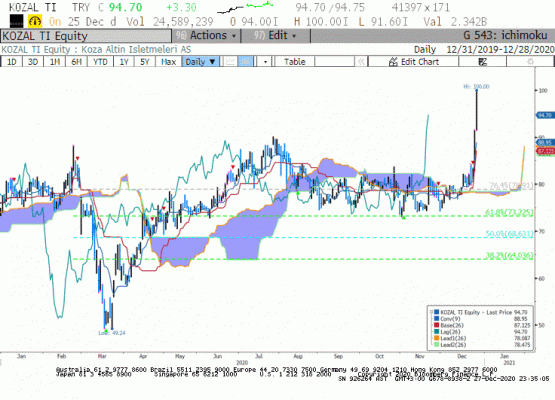Select the Lead2(26) legend label
Image resolution: width=555 pixels, height=400 pixels.
[453, 344]
